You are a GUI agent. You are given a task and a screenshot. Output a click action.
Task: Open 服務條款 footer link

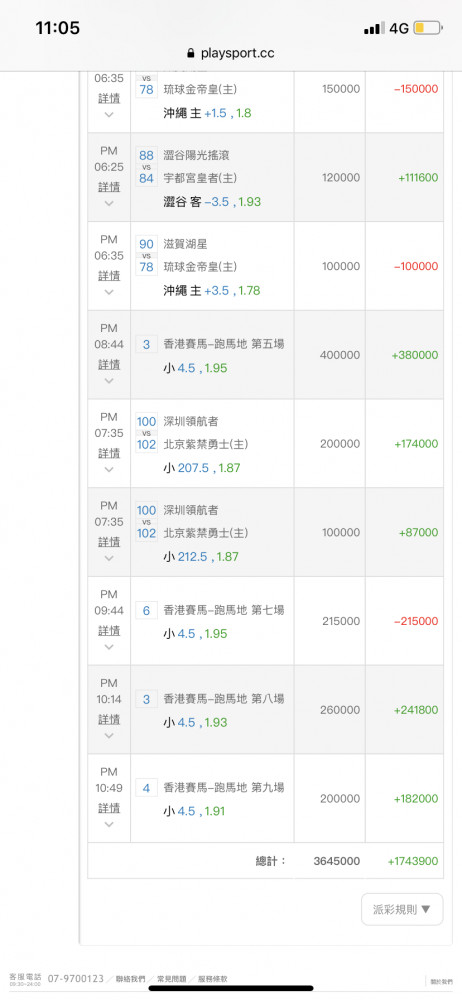pos(212,979)
